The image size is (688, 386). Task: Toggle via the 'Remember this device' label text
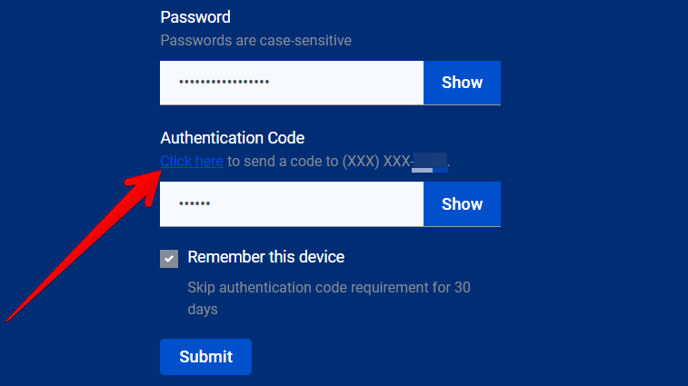(266, 257)
